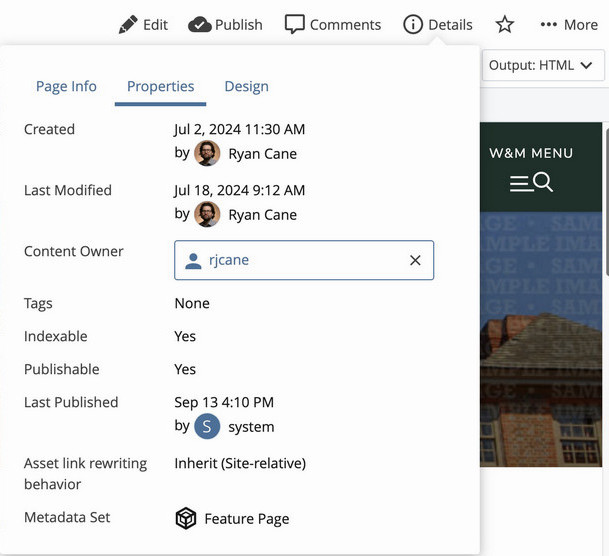Click the 'Content Owner' label
This screenshot has width=609, height=556.
click(74, 251)
